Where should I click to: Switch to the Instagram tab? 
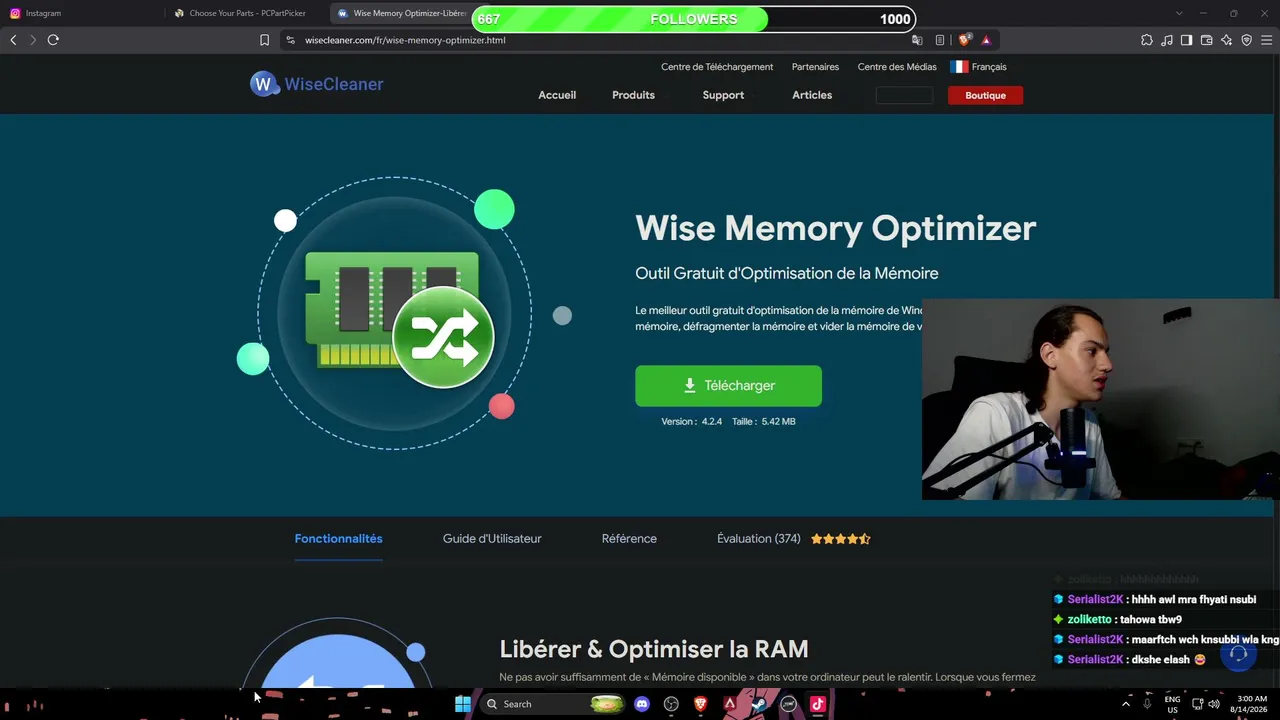[81, 13]
